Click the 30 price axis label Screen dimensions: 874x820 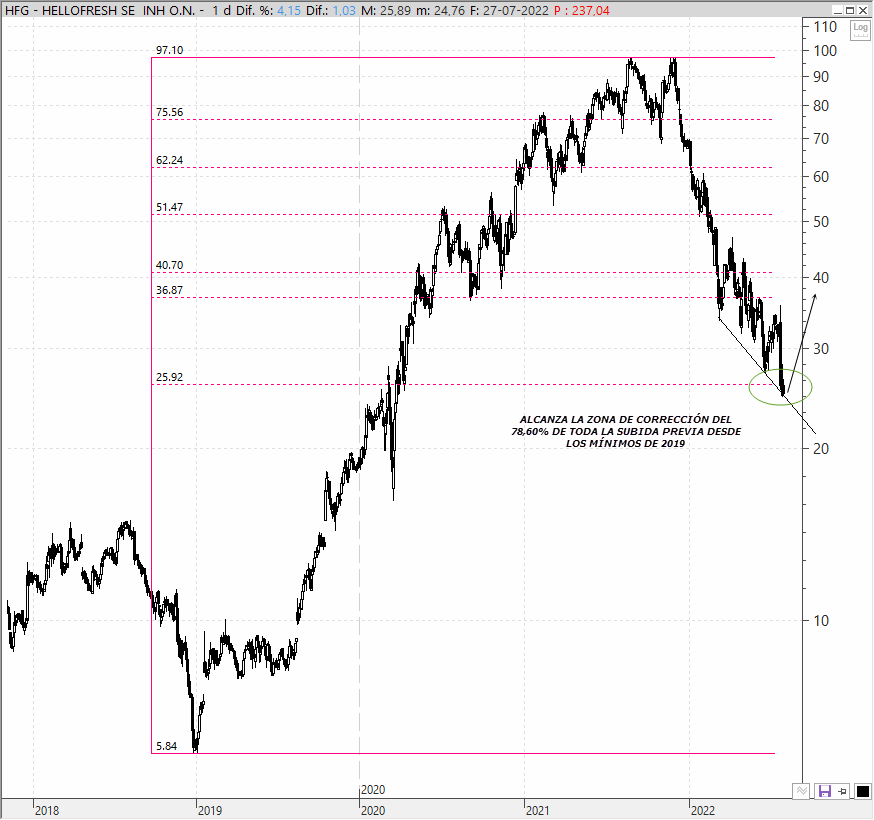pos(821,348)
